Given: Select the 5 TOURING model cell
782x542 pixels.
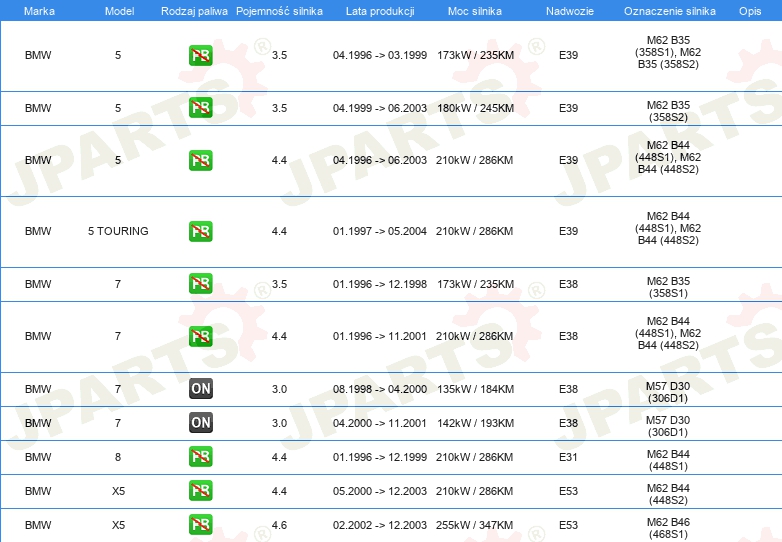Looking at the screenshot, I should pos(118,231).
